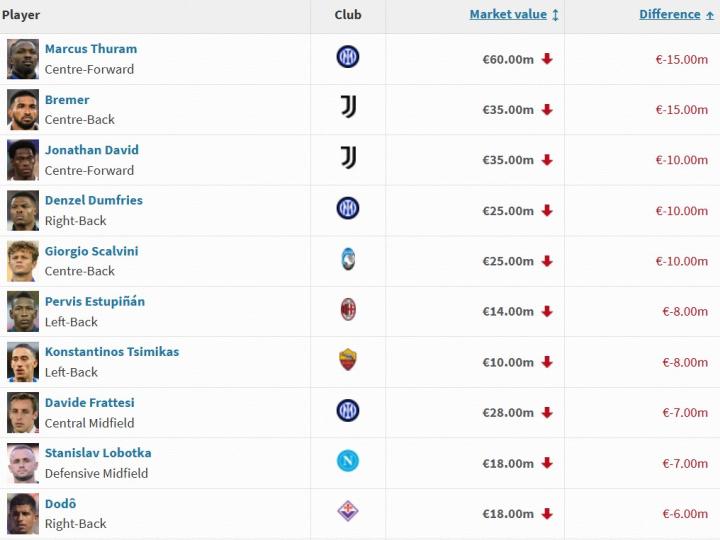Click Napoli crest next to Stanislav Lobotka

point(348,462)
